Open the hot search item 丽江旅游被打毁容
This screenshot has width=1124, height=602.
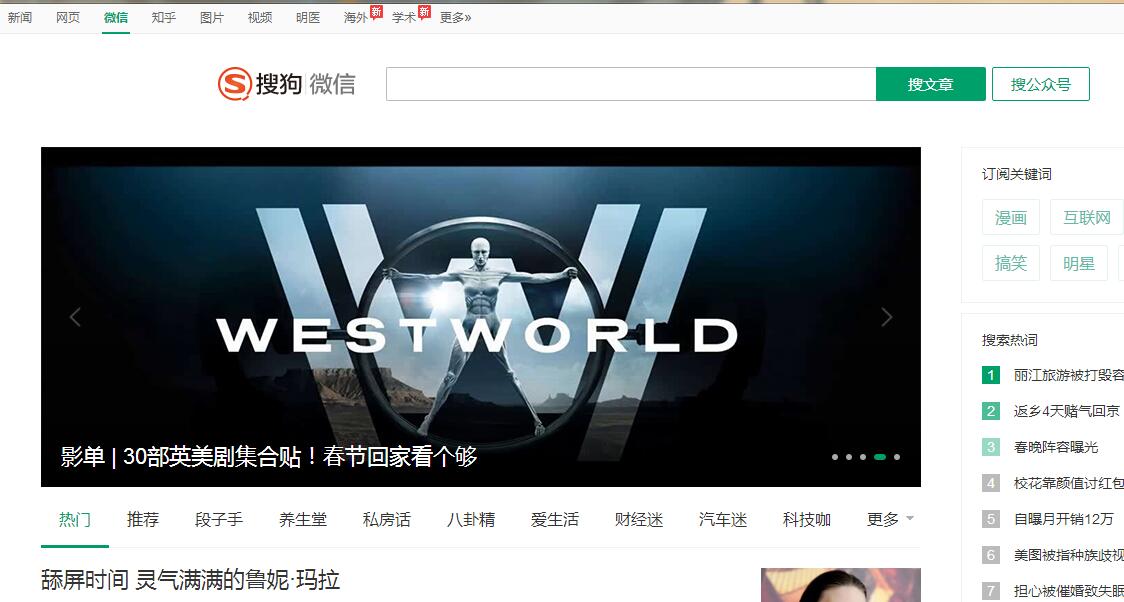point(1063,375)
